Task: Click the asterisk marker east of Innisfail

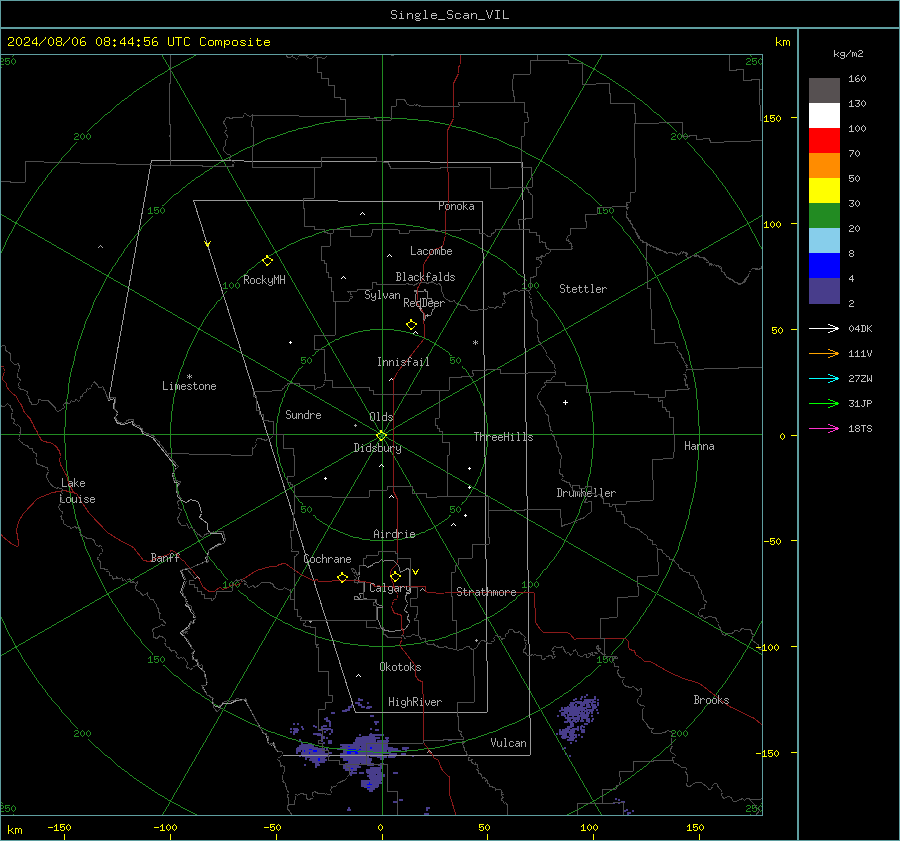Action: point(475,343)
